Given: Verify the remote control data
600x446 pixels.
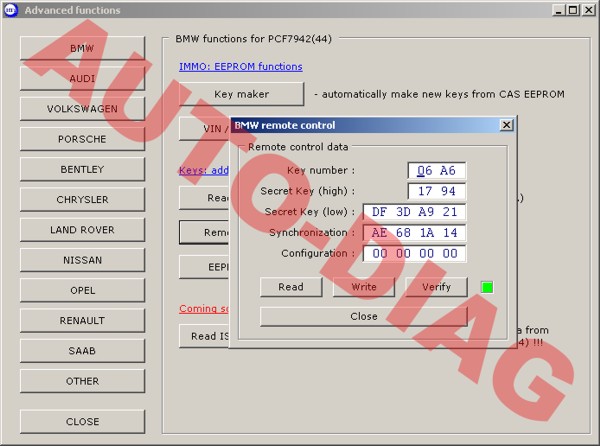Looking at the screenshot, I should click(x=436, y=287).
